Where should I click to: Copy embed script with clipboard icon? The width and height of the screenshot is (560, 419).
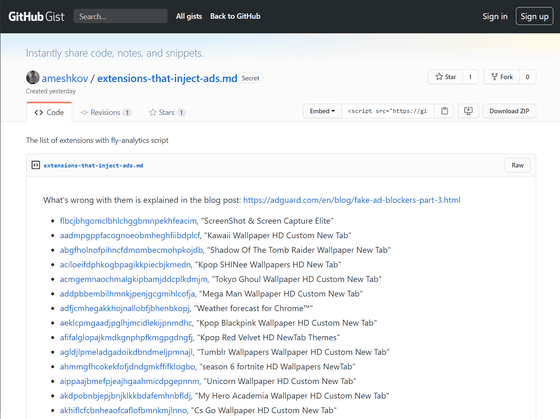coord(444,111)
